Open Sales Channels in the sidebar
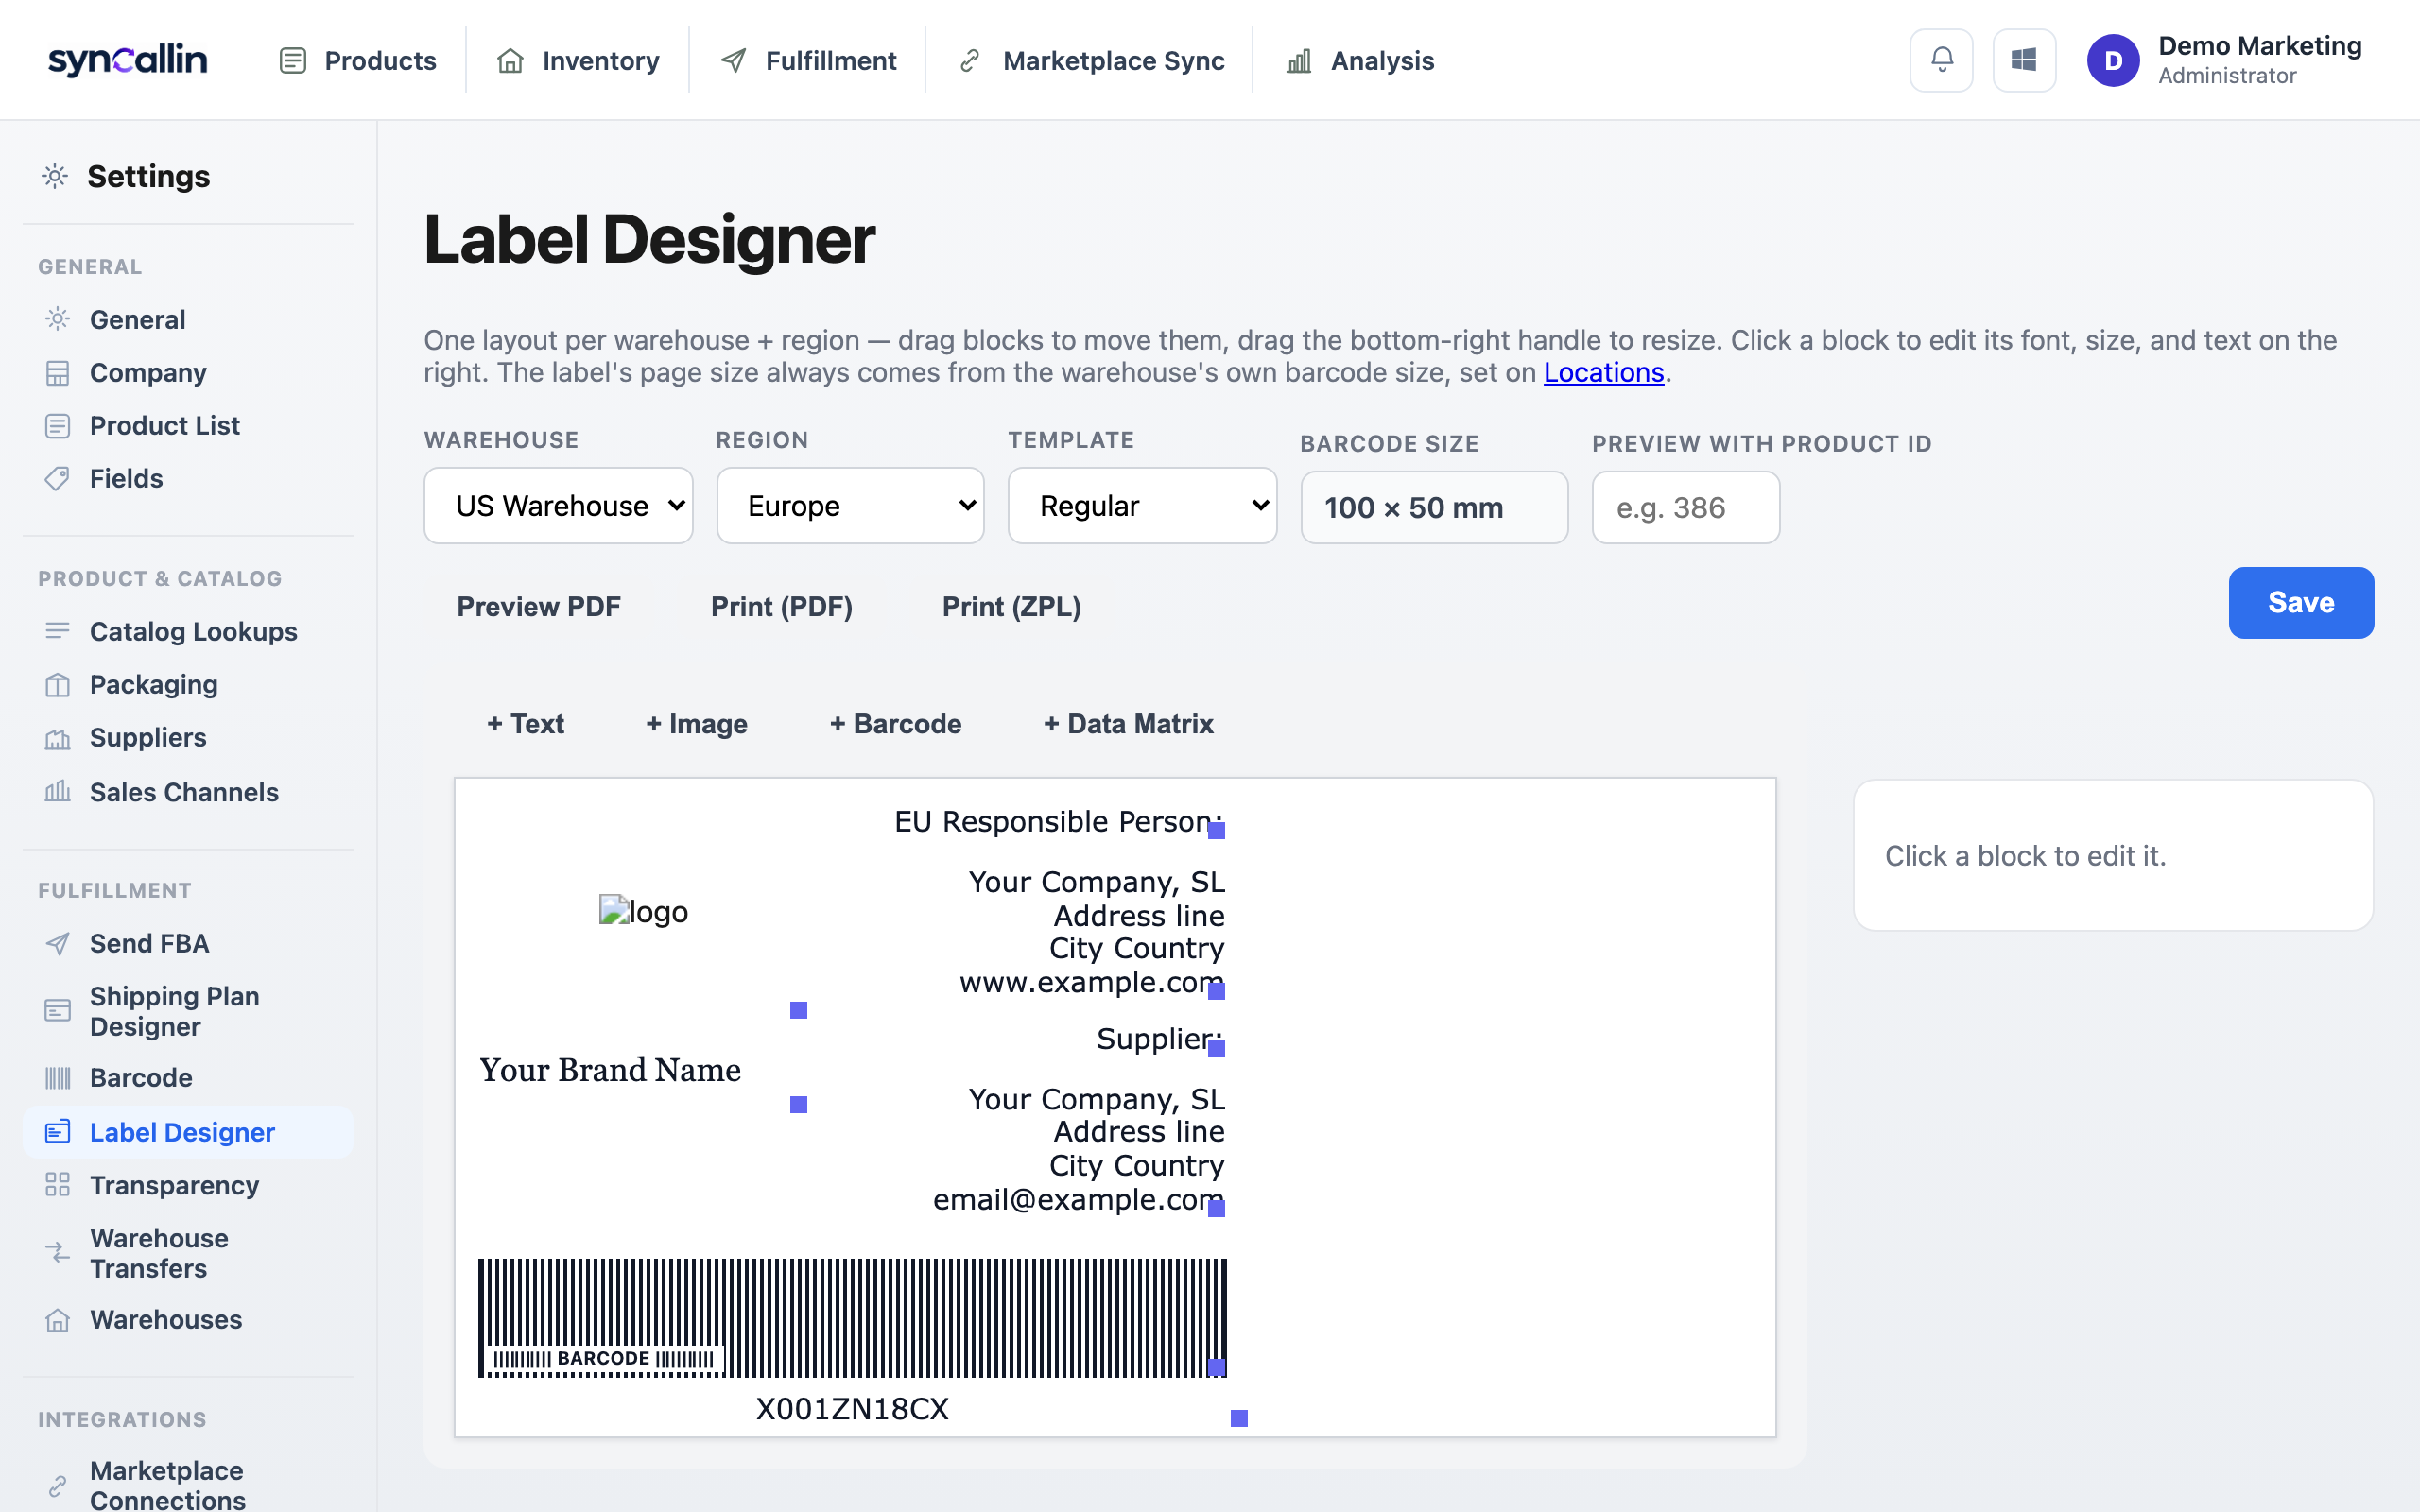This screenshot has width=2420, height=1512. (184, 792)
